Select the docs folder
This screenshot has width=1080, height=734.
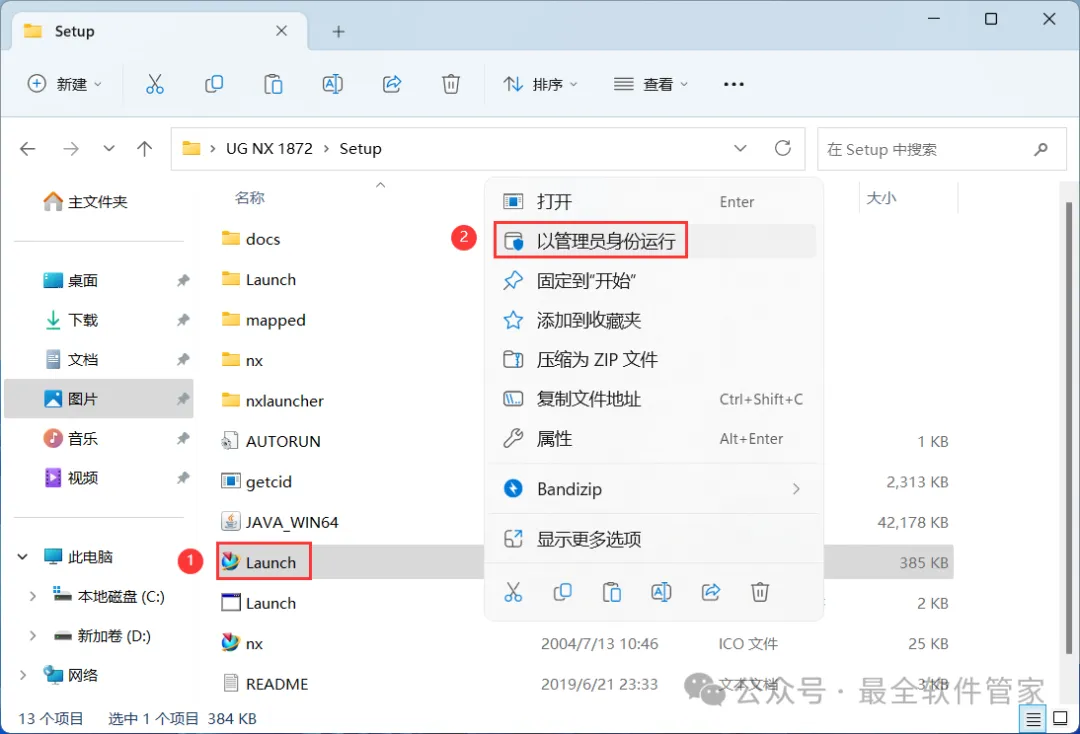click(251, 239)
